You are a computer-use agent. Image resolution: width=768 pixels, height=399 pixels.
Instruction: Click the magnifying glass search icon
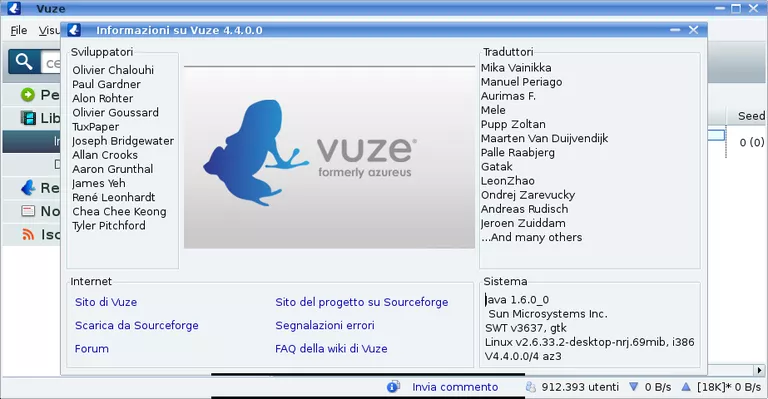tap(24, 62)
